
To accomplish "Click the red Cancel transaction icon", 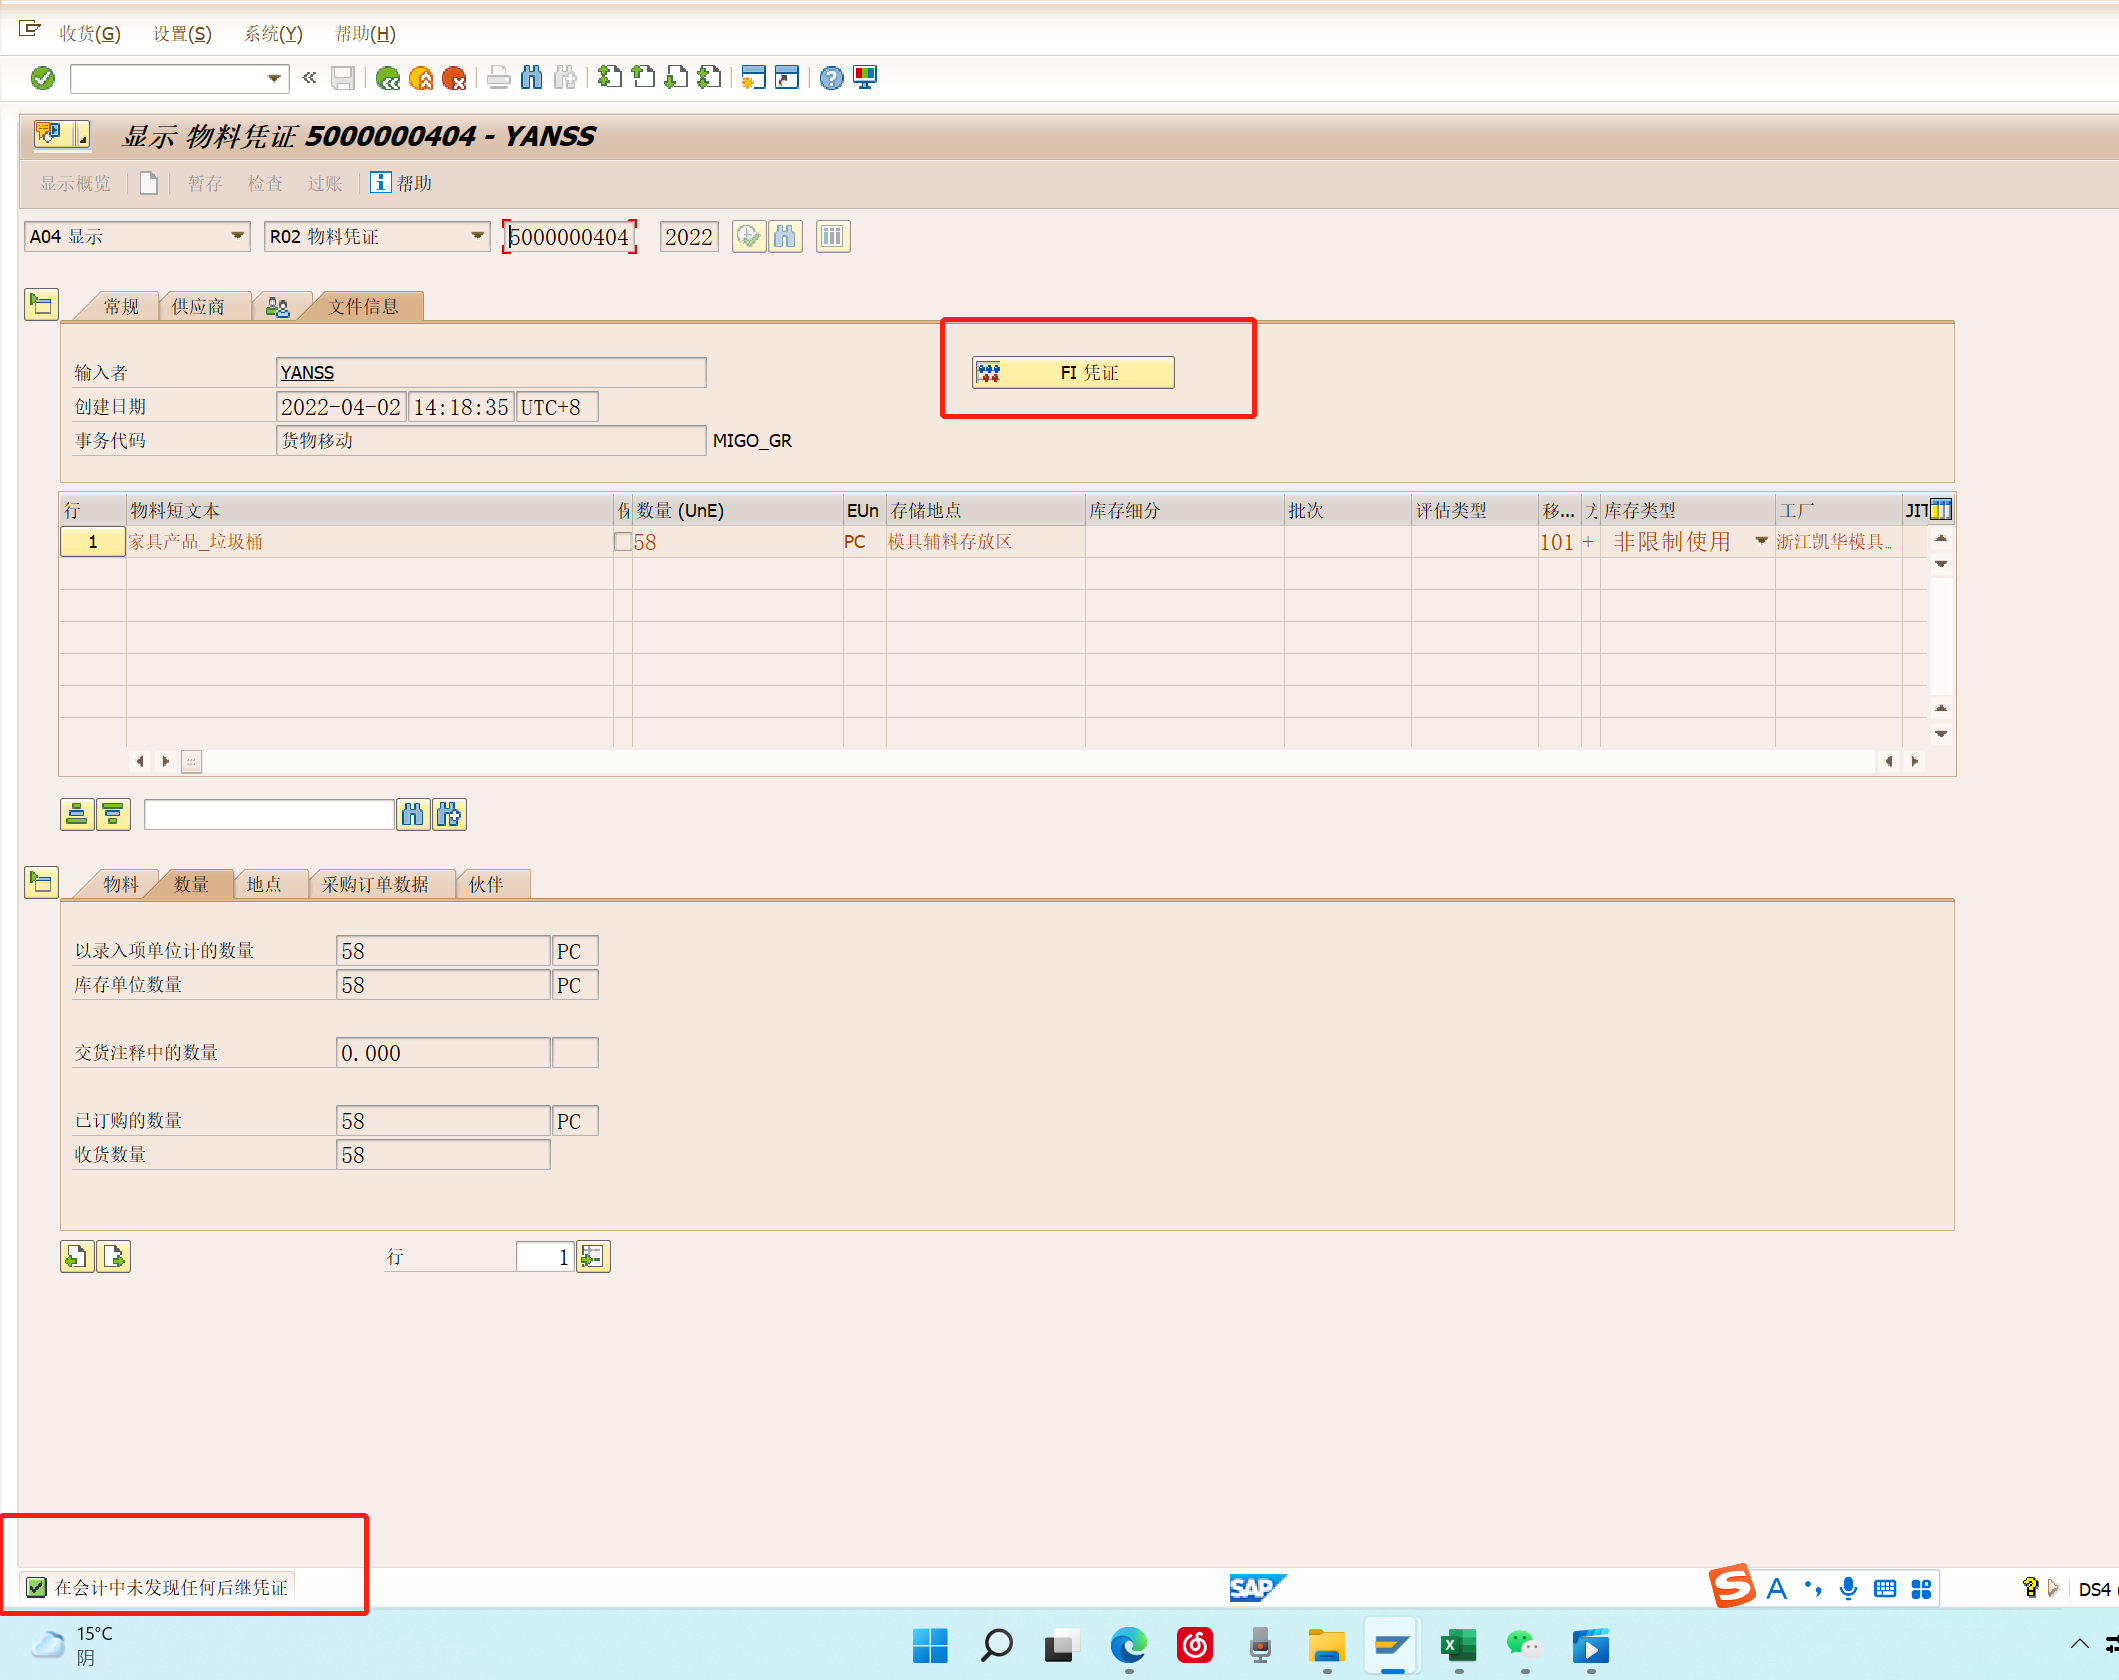I will [x=454, y=78].
